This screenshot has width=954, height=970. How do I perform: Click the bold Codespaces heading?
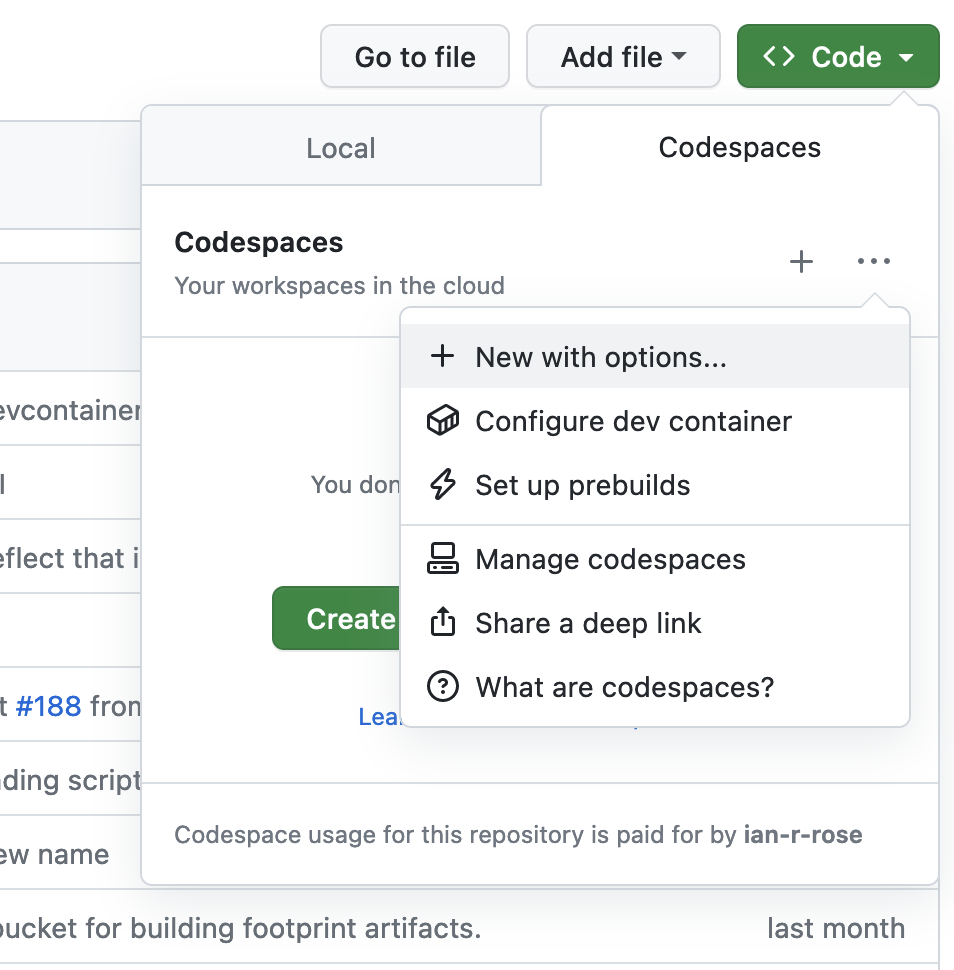coord(259,242)
